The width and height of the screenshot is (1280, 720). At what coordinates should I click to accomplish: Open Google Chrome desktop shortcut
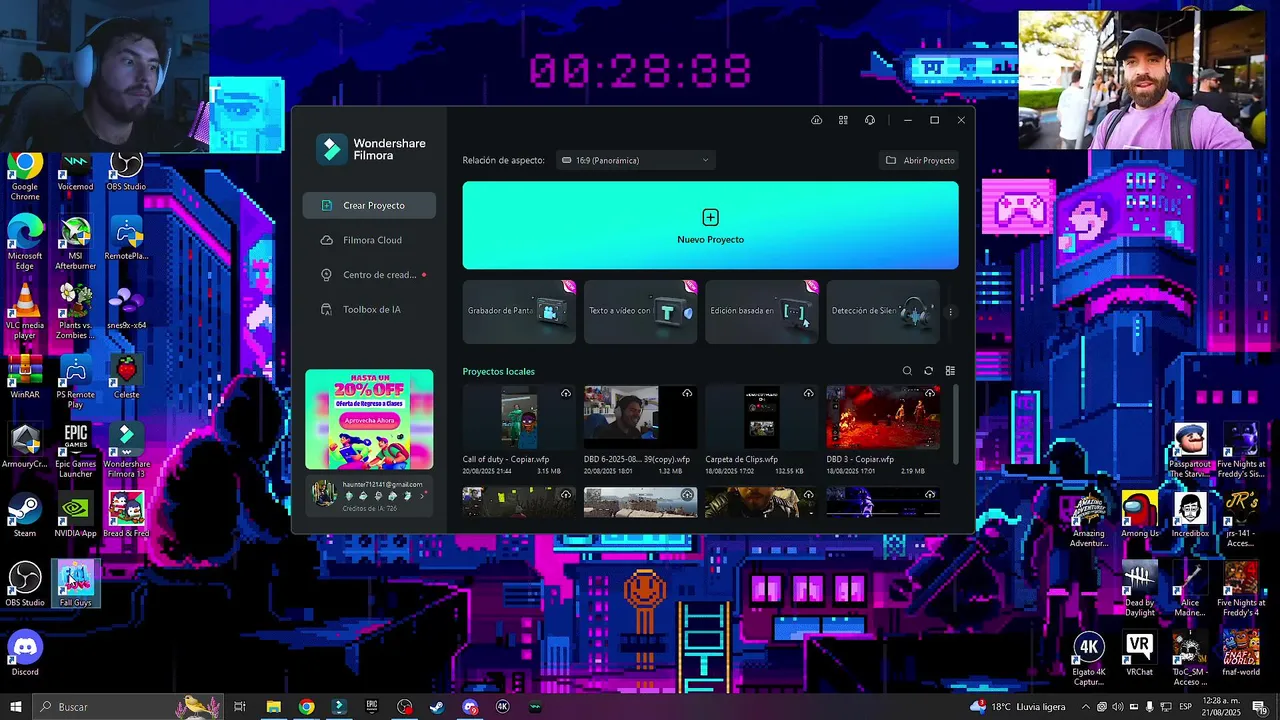(25, 175)
